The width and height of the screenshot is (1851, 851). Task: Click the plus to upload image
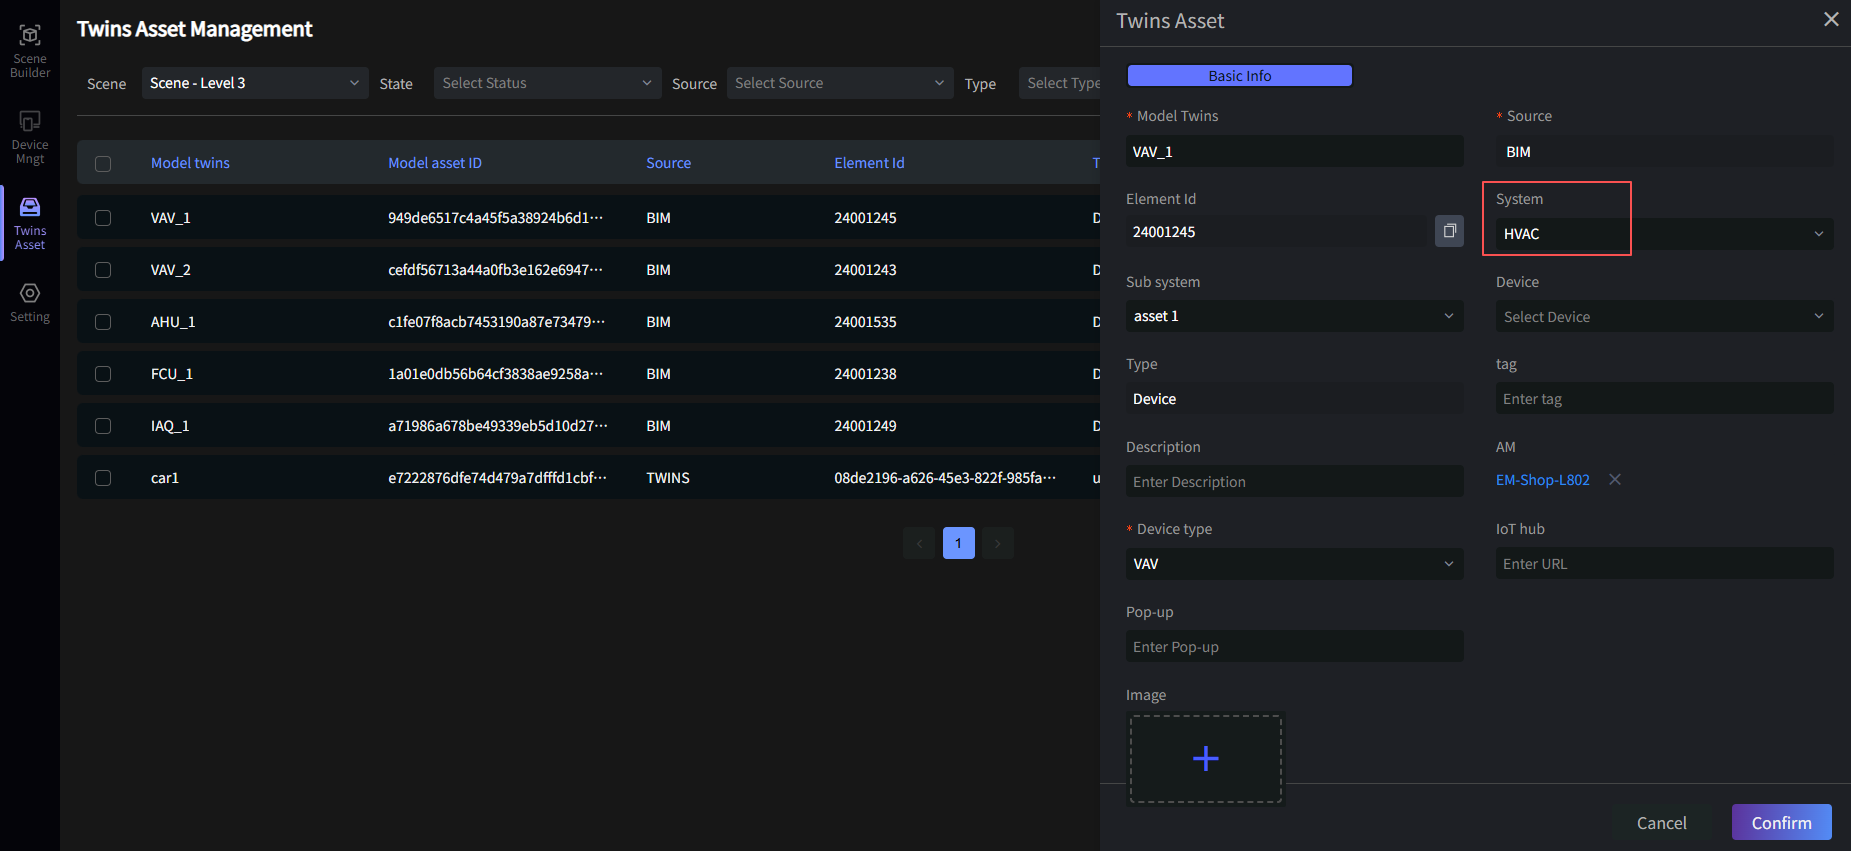point(1205,758)
